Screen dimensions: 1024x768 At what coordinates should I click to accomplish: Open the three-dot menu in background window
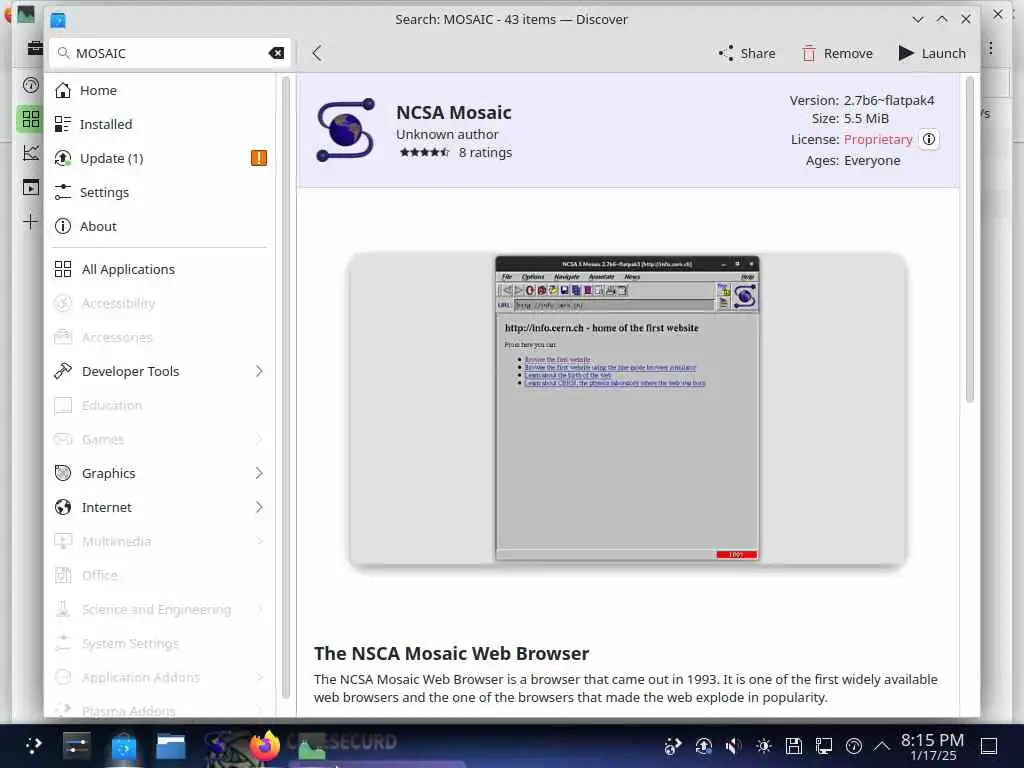click(x=991, y=48)
